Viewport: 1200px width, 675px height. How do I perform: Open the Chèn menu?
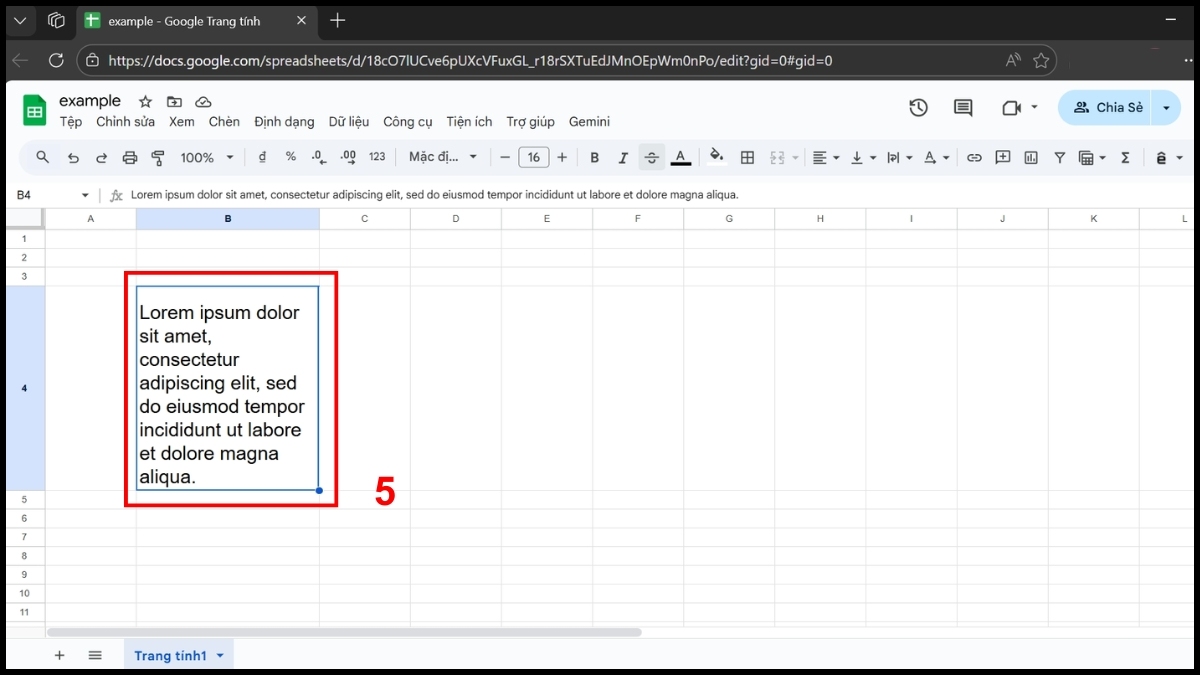tap(224, 121)
